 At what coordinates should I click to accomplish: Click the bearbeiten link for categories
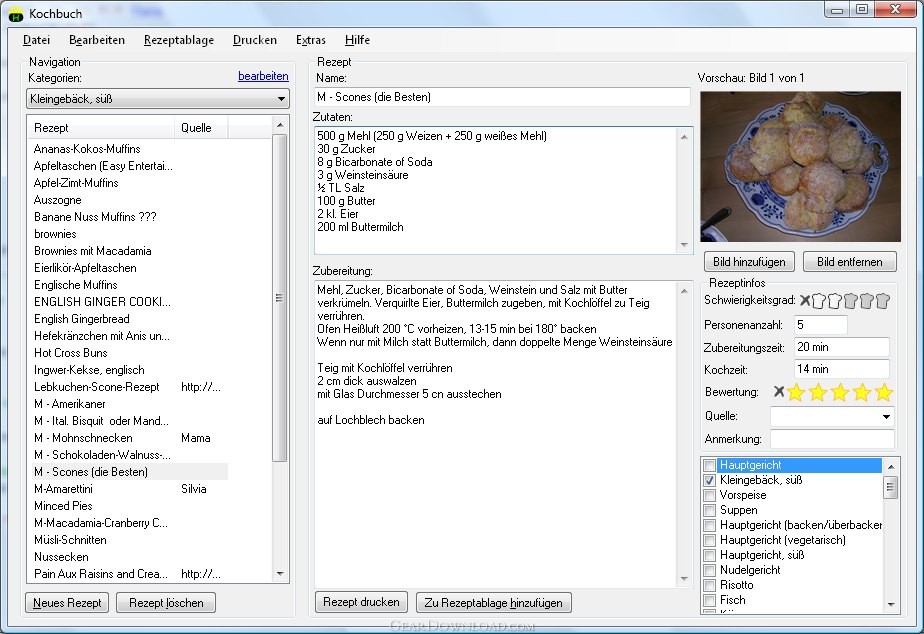(263, 76)
